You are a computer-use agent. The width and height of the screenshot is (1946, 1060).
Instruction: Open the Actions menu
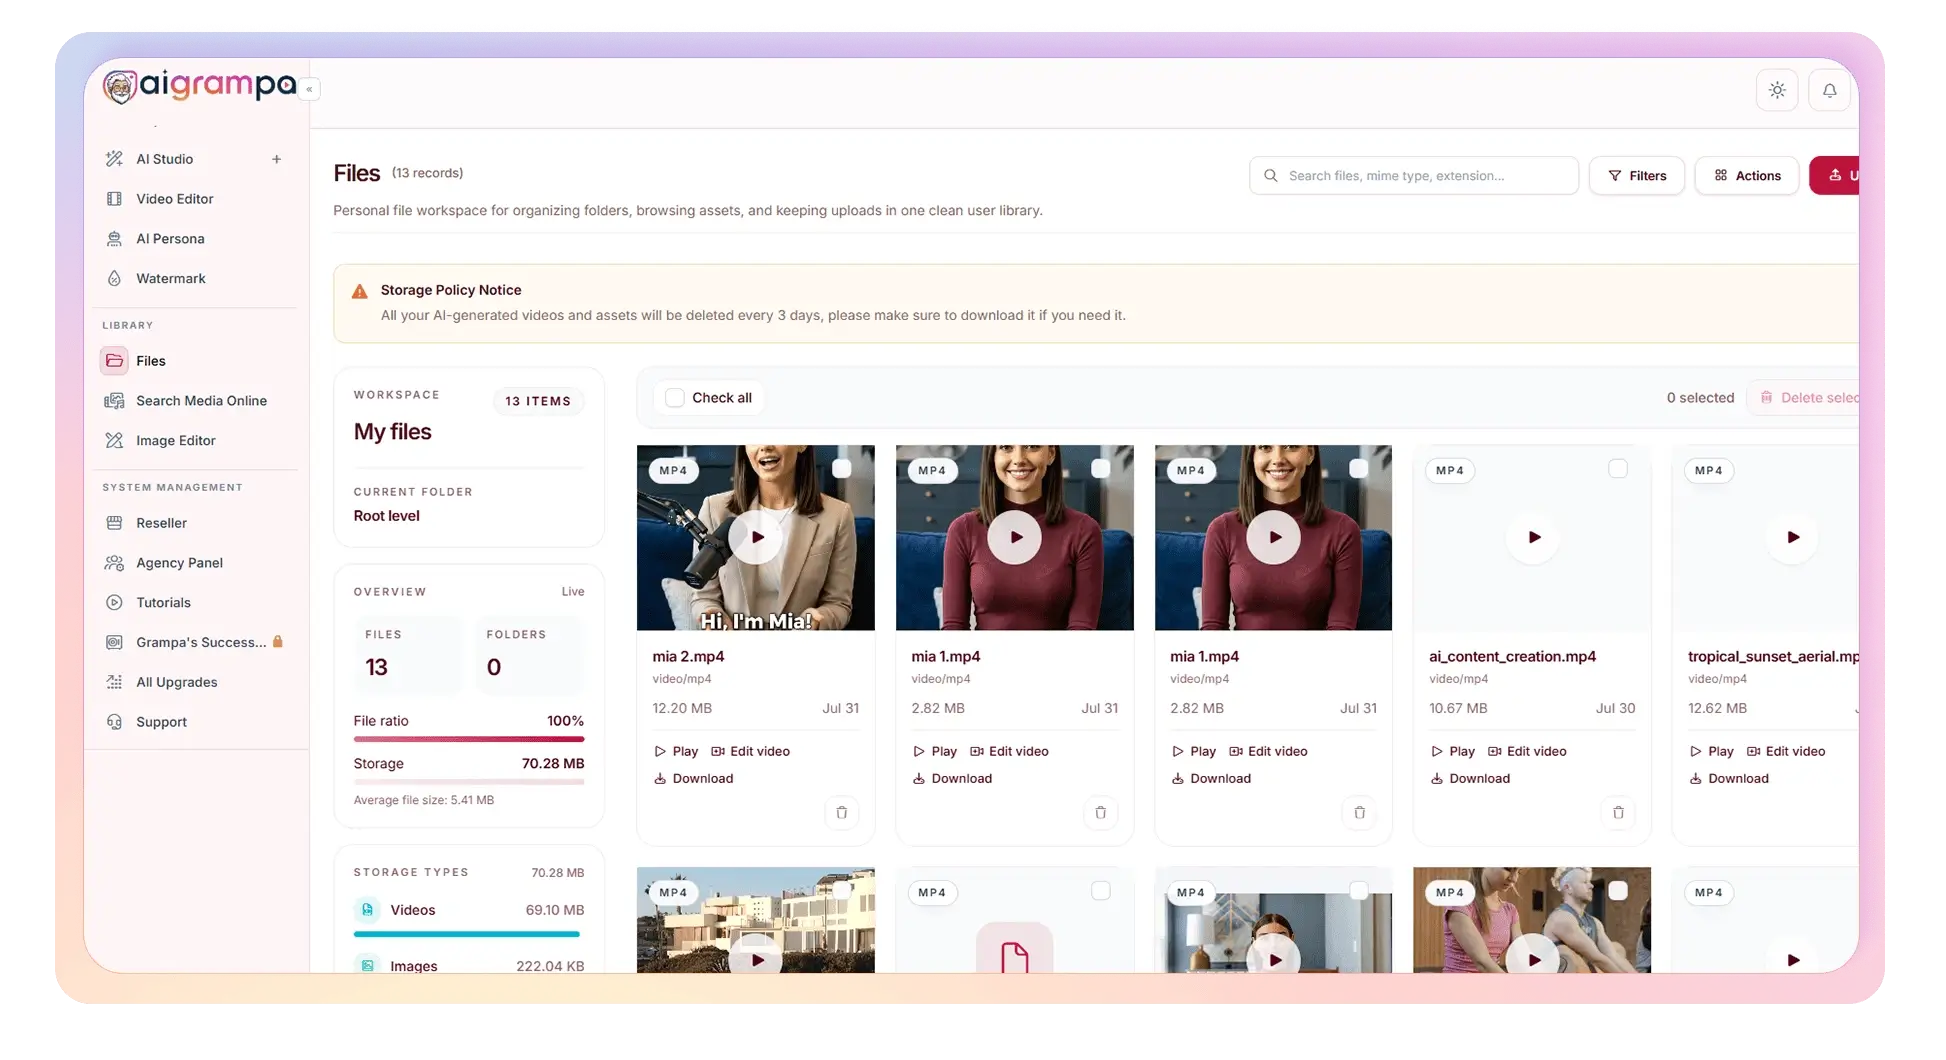tap(1746, 176)
